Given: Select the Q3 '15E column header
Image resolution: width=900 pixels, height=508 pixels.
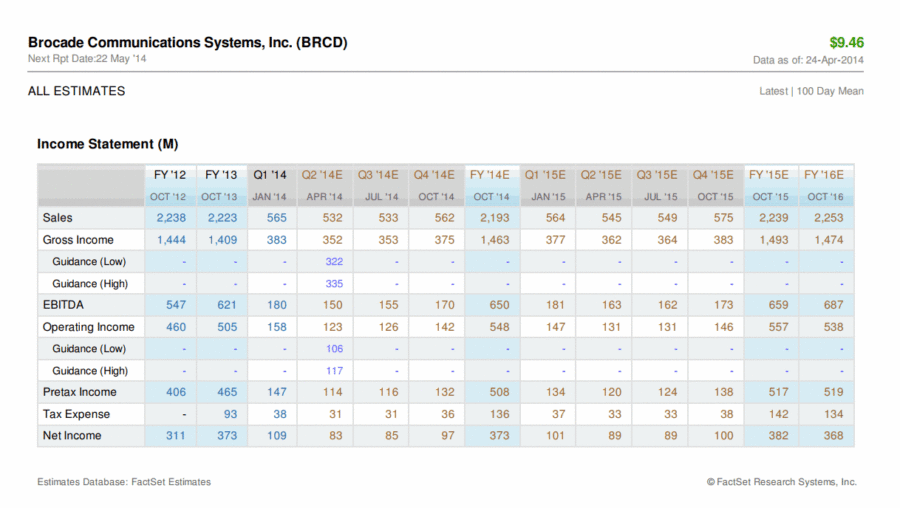Looking at the screenshot, I should click(x=657, y=174).
